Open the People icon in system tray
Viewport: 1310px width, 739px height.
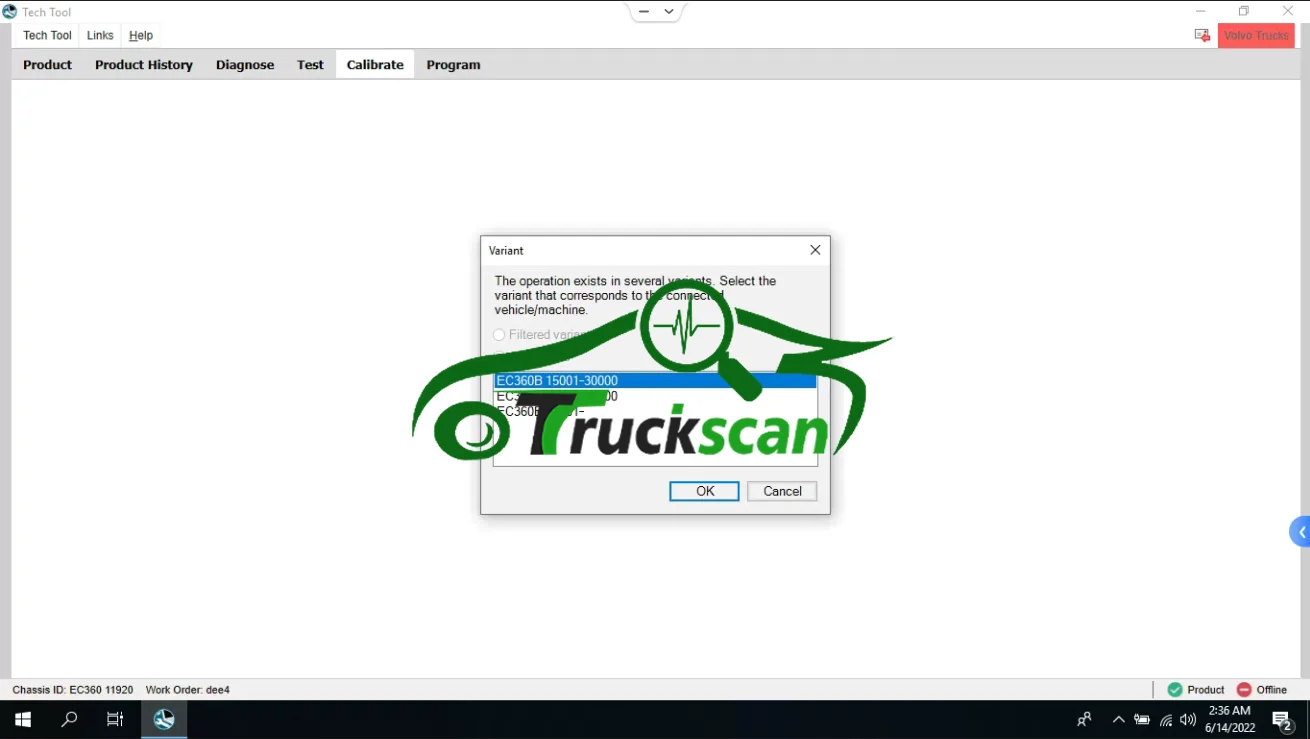(x=1084, y=719)
